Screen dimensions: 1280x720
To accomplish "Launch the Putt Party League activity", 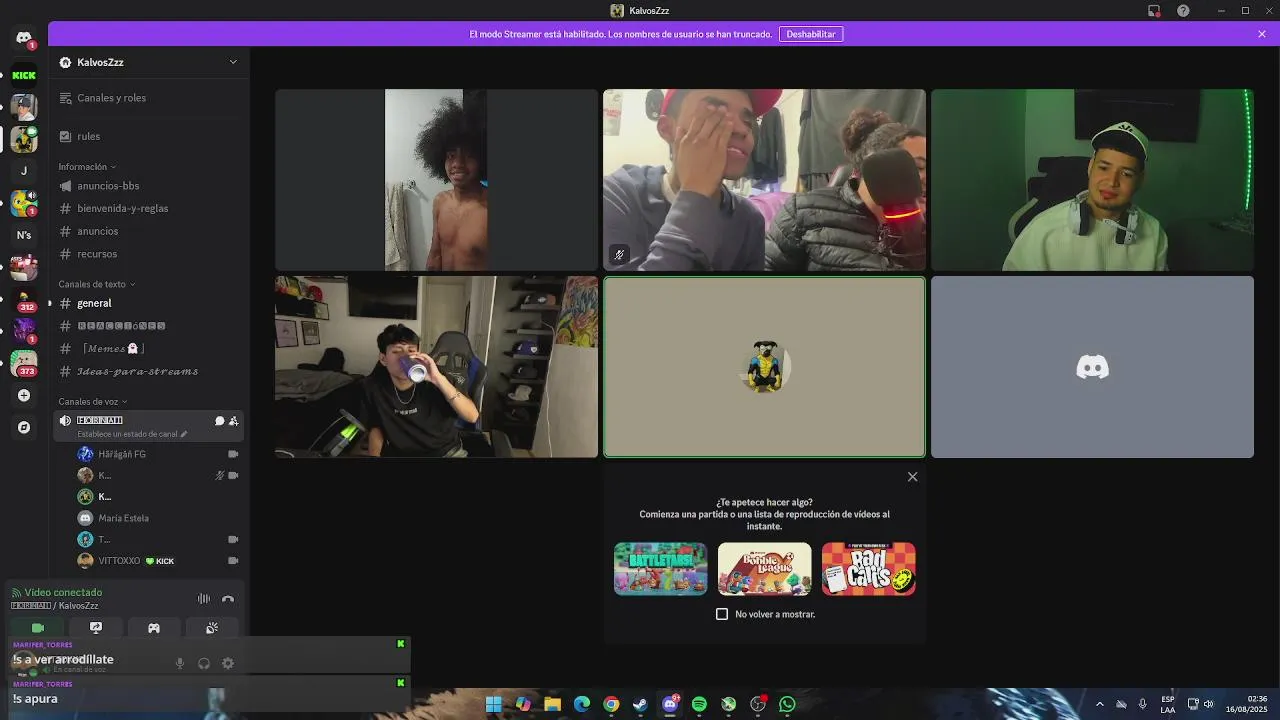I will (764, 569).
